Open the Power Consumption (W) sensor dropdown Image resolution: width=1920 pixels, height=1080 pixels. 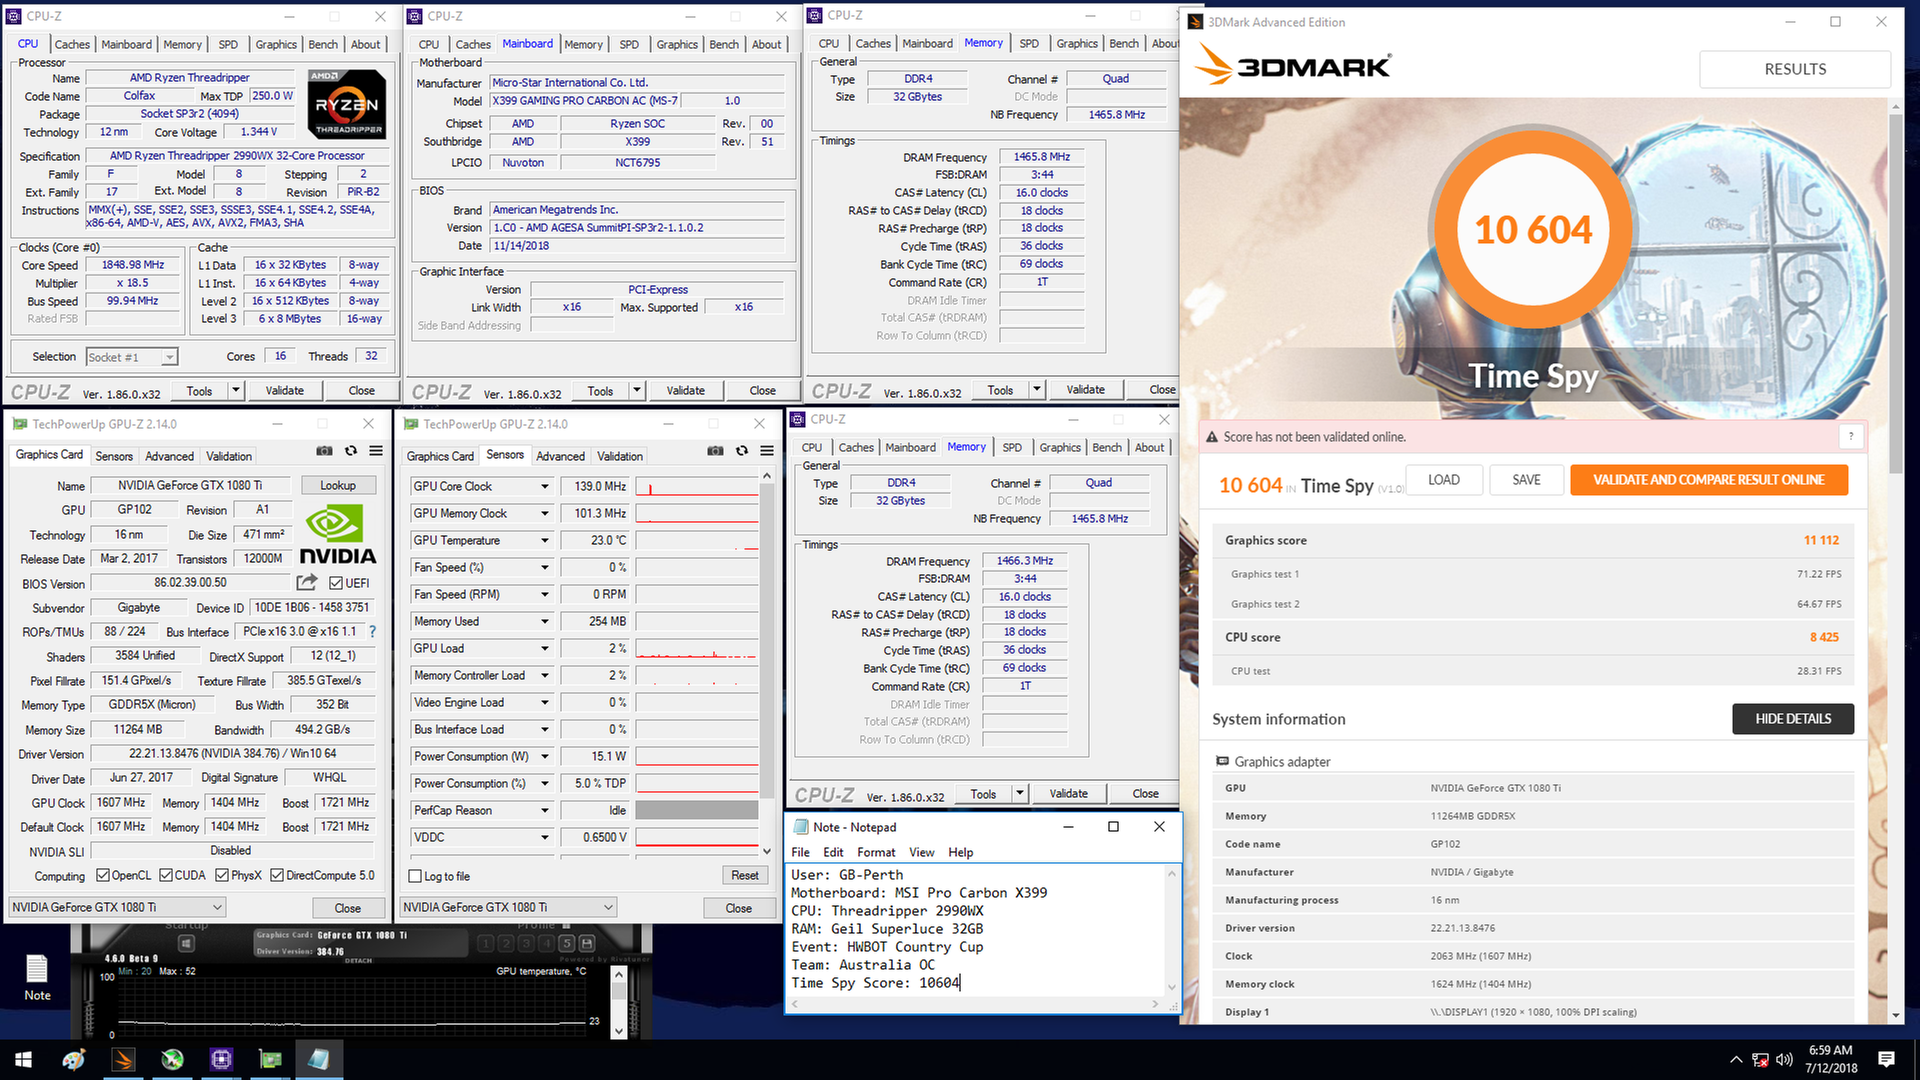[x=545, y=756]
